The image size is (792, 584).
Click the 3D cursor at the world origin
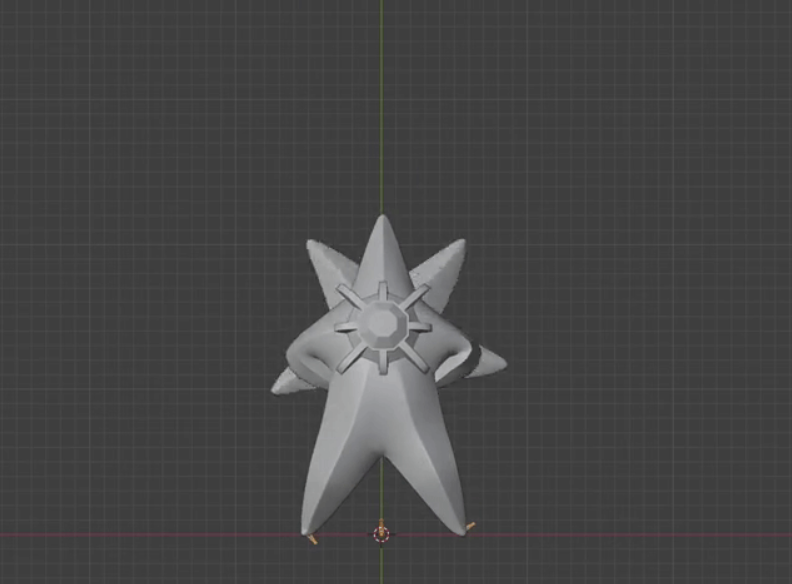point(381,534)
